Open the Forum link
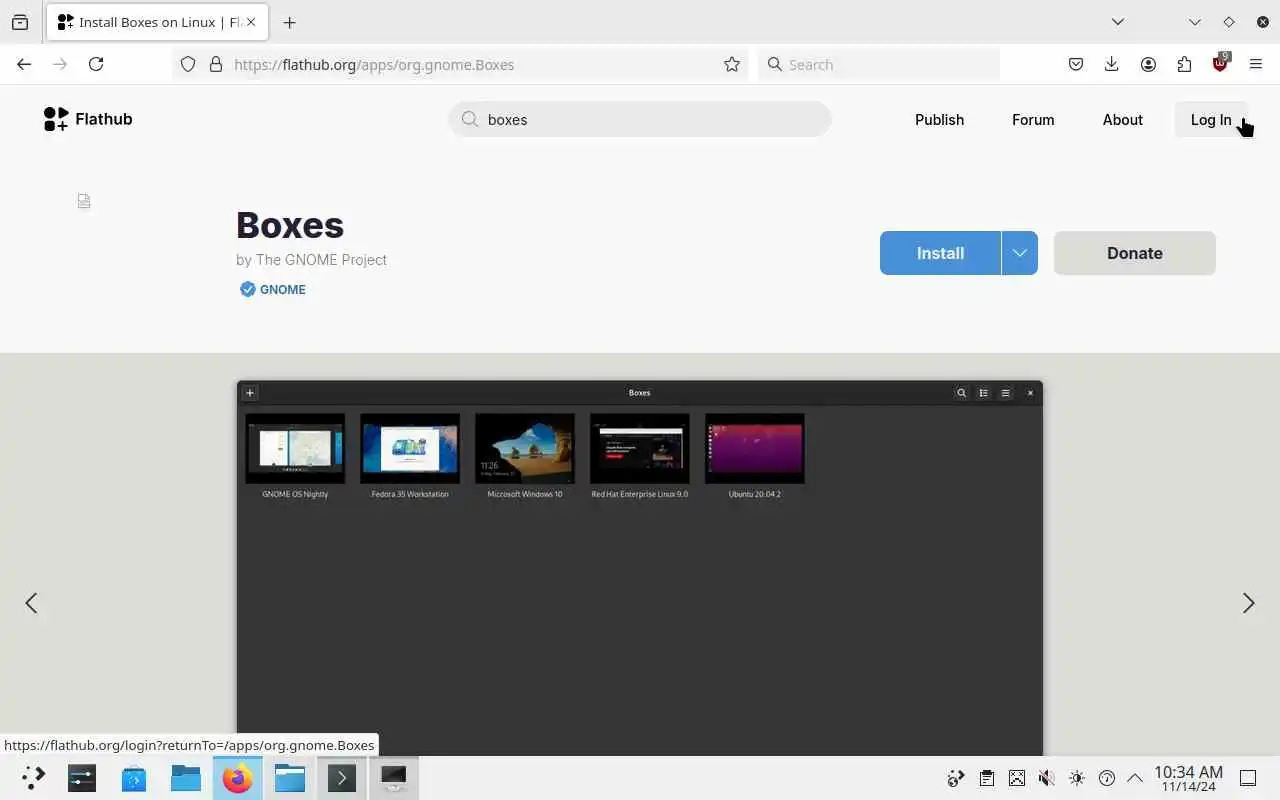 point(1033,119)
